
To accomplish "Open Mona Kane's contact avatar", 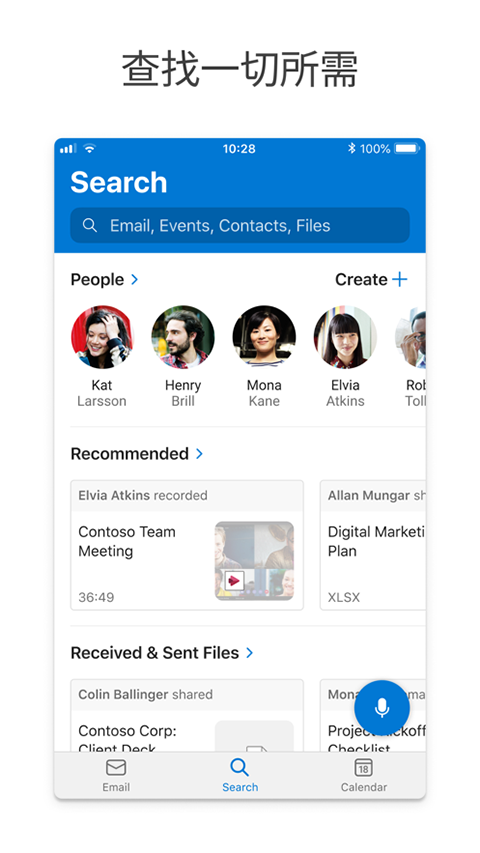I will 264,337.
